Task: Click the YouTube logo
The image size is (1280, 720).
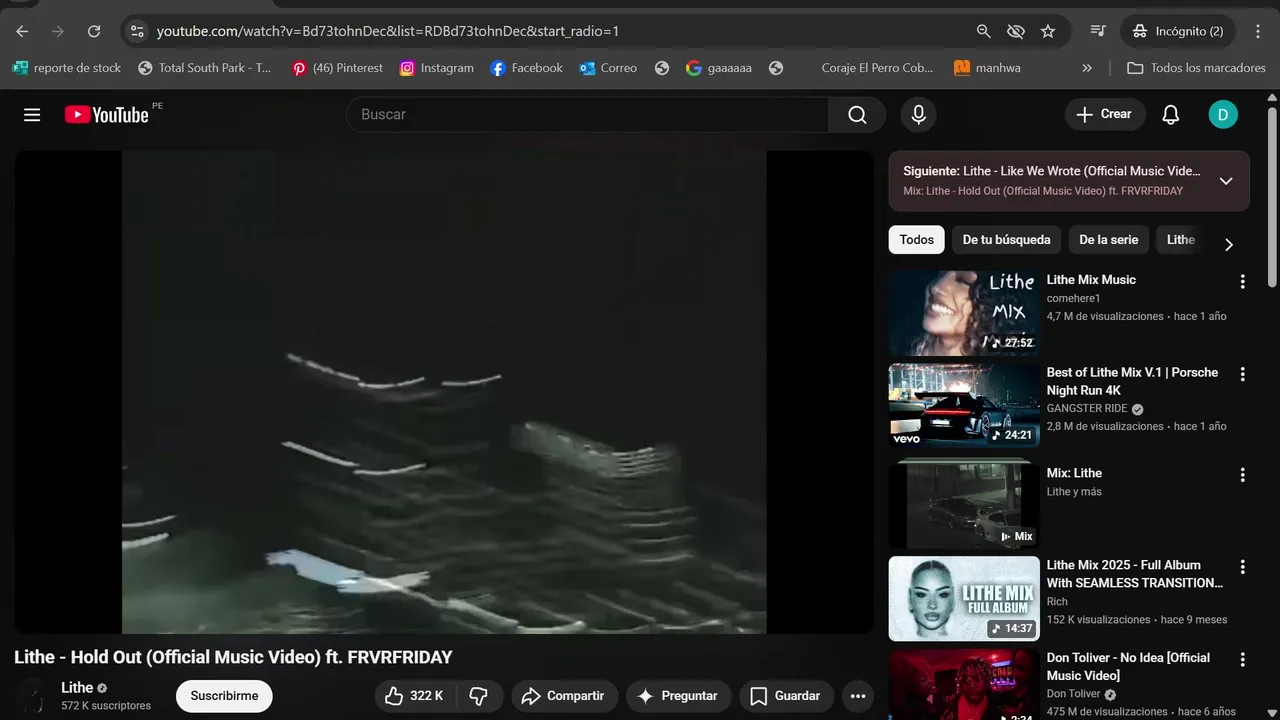Action: coord(107,115)
